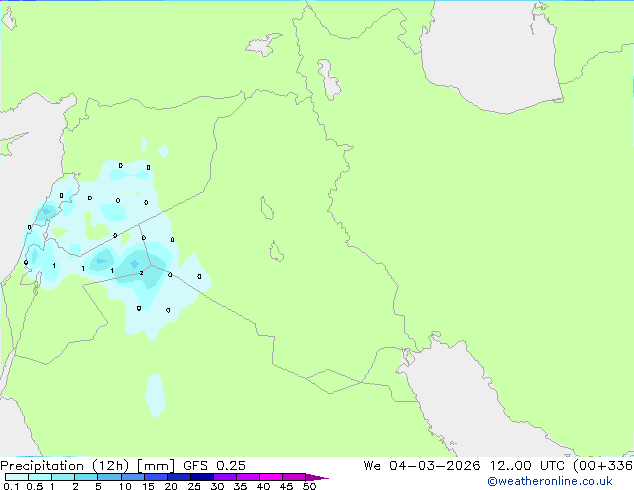Click the "0.5" legend scale value
This screenshot has height=490, width=634.
point(35,486)
